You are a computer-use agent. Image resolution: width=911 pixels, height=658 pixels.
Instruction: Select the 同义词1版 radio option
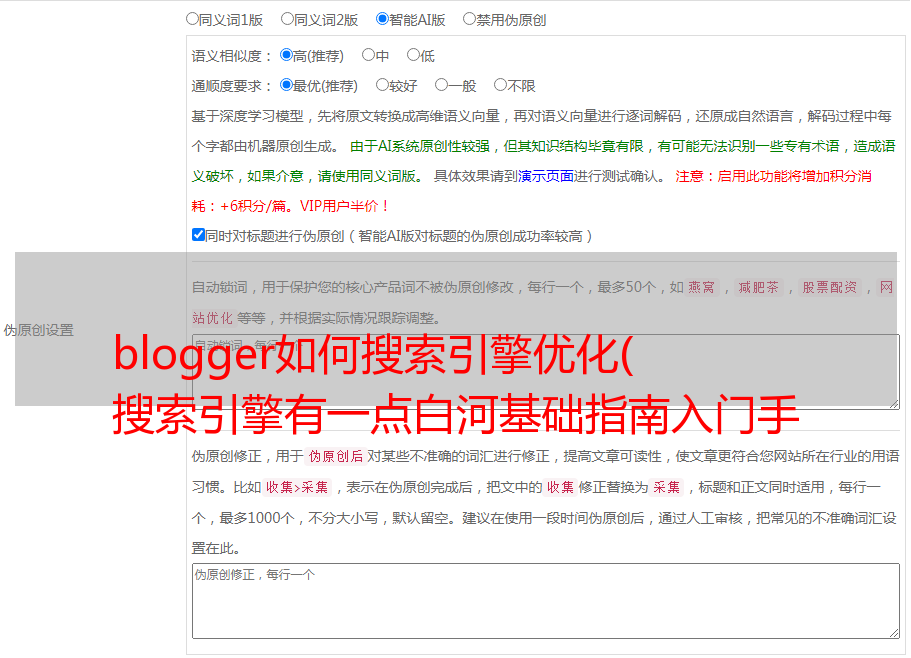coord(192,19)
